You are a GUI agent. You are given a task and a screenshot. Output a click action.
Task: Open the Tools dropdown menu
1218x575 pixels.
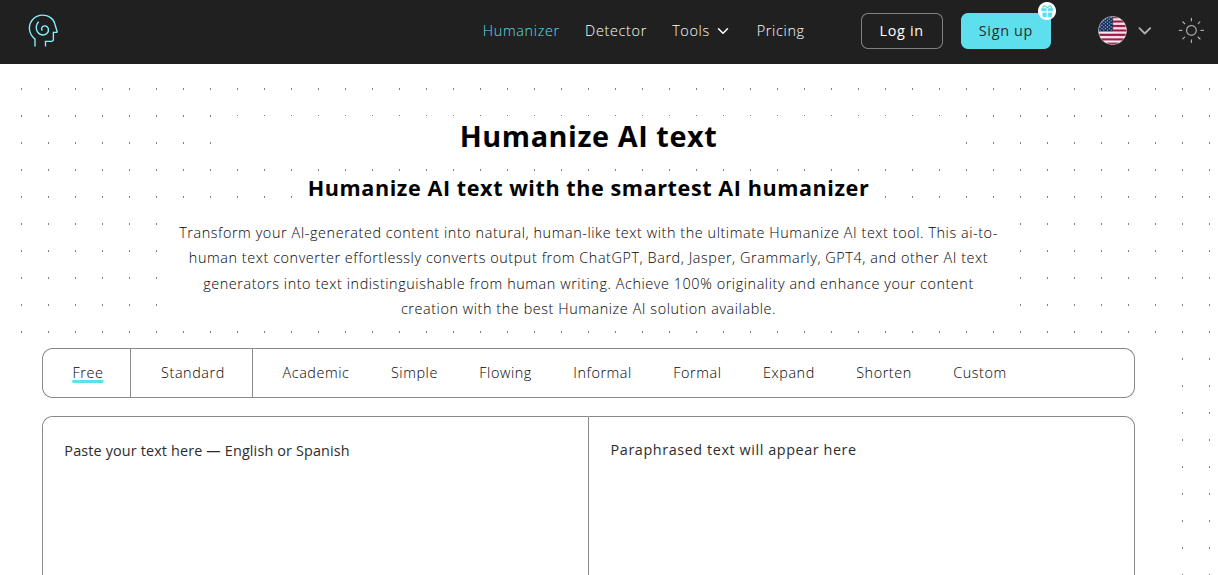click(x=700, y=31)
